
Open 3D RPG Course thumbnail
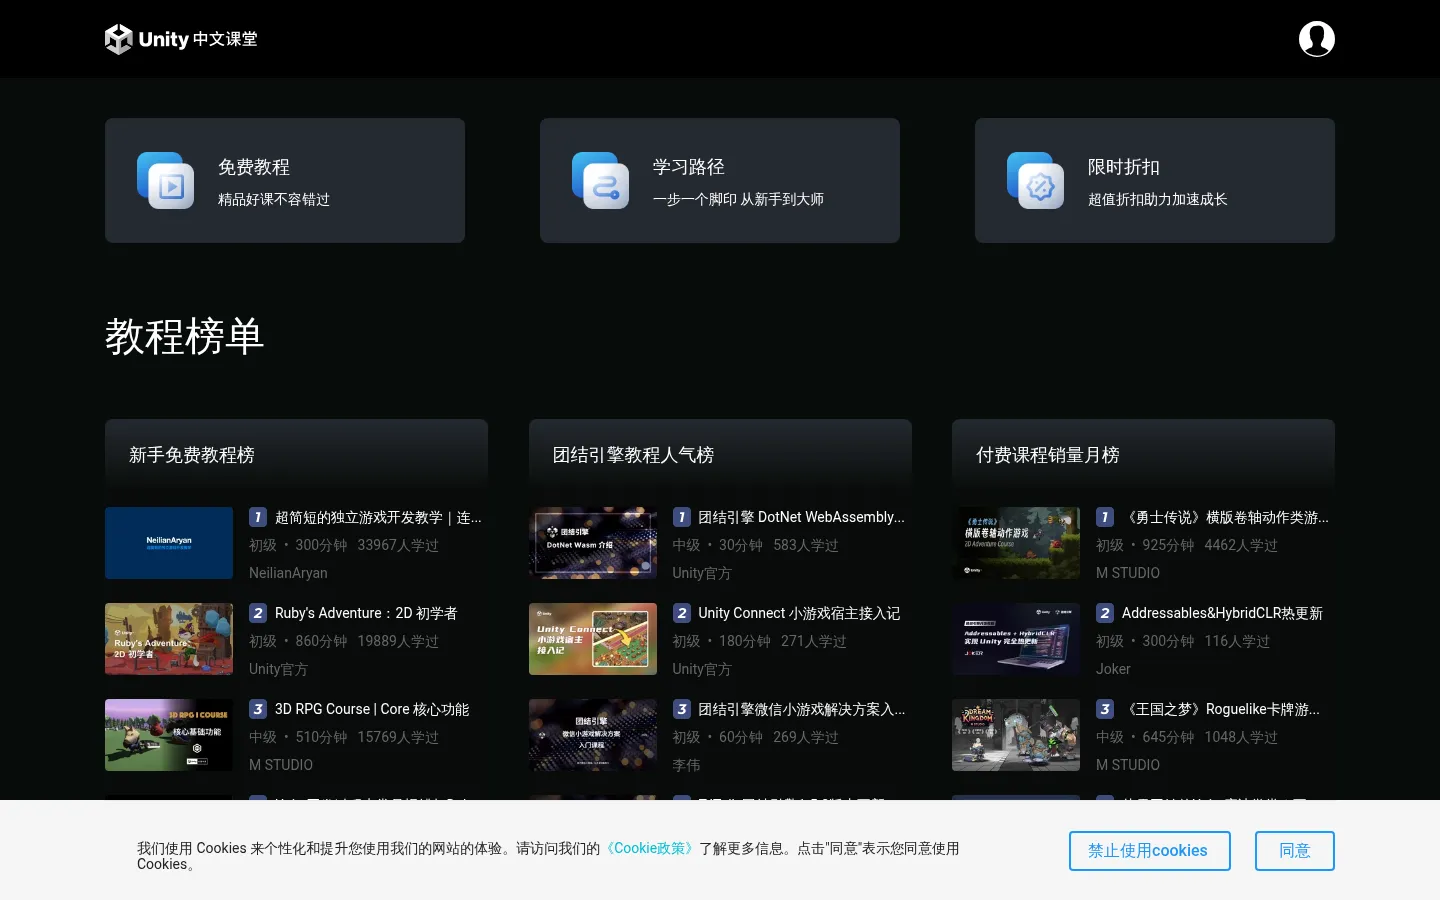pos(169,735)
